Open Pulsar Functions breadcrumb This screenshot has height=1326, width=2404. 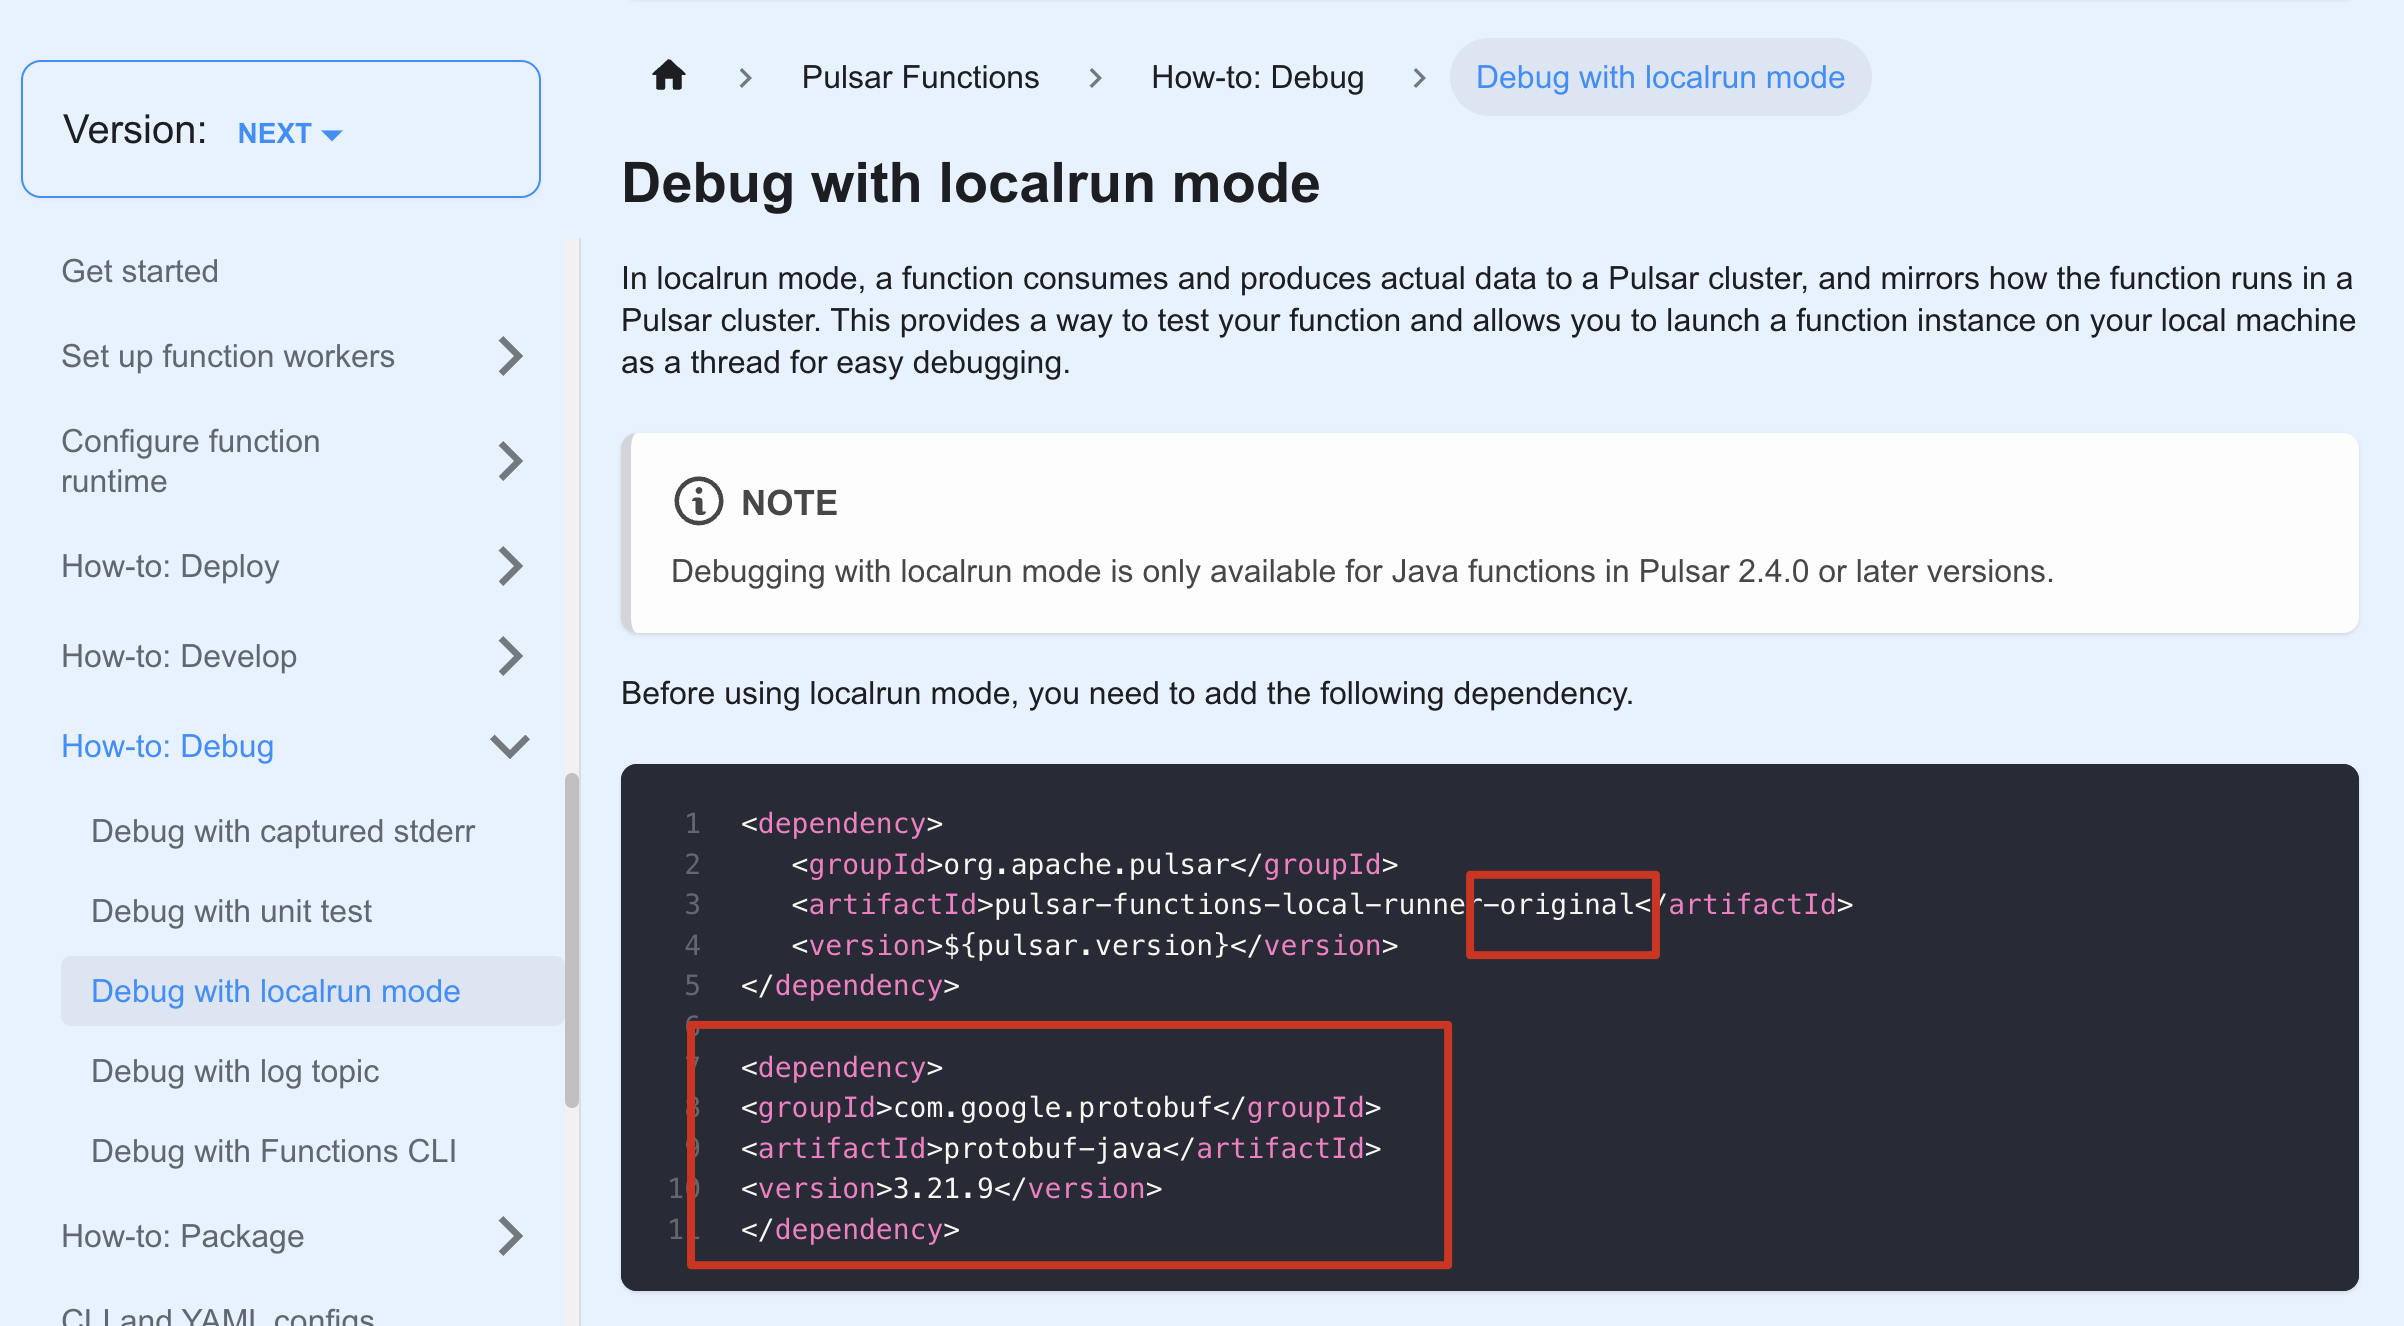point(920,77)
